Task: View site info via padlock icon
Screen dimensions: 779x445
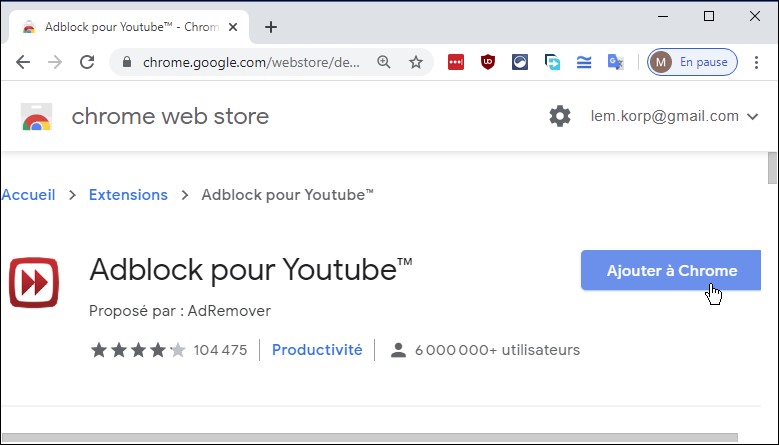Action: click(127, 62)
